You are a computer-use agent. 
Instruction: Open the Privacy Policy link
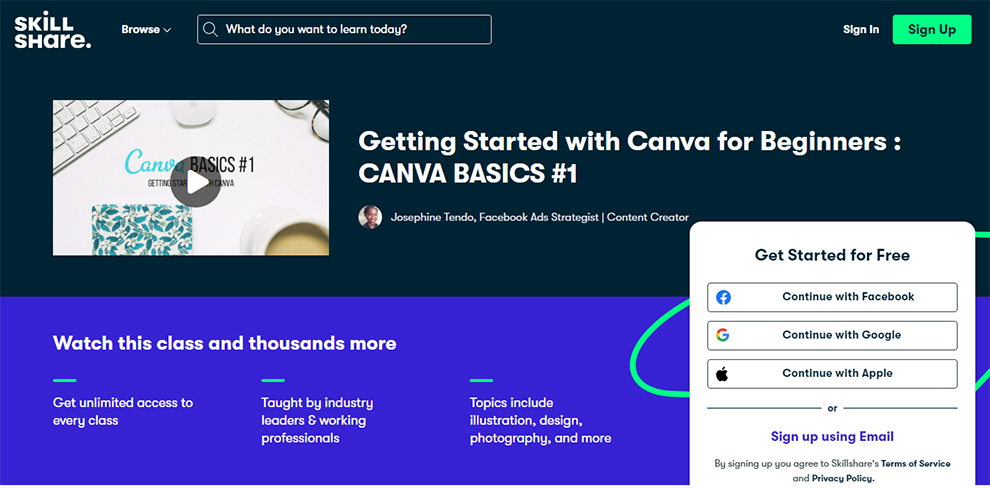[x=843, y=479]
